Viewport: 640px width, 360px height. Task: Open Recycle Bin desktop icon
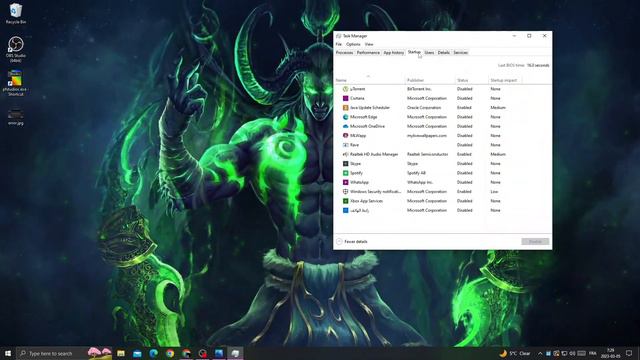point(16,13)
